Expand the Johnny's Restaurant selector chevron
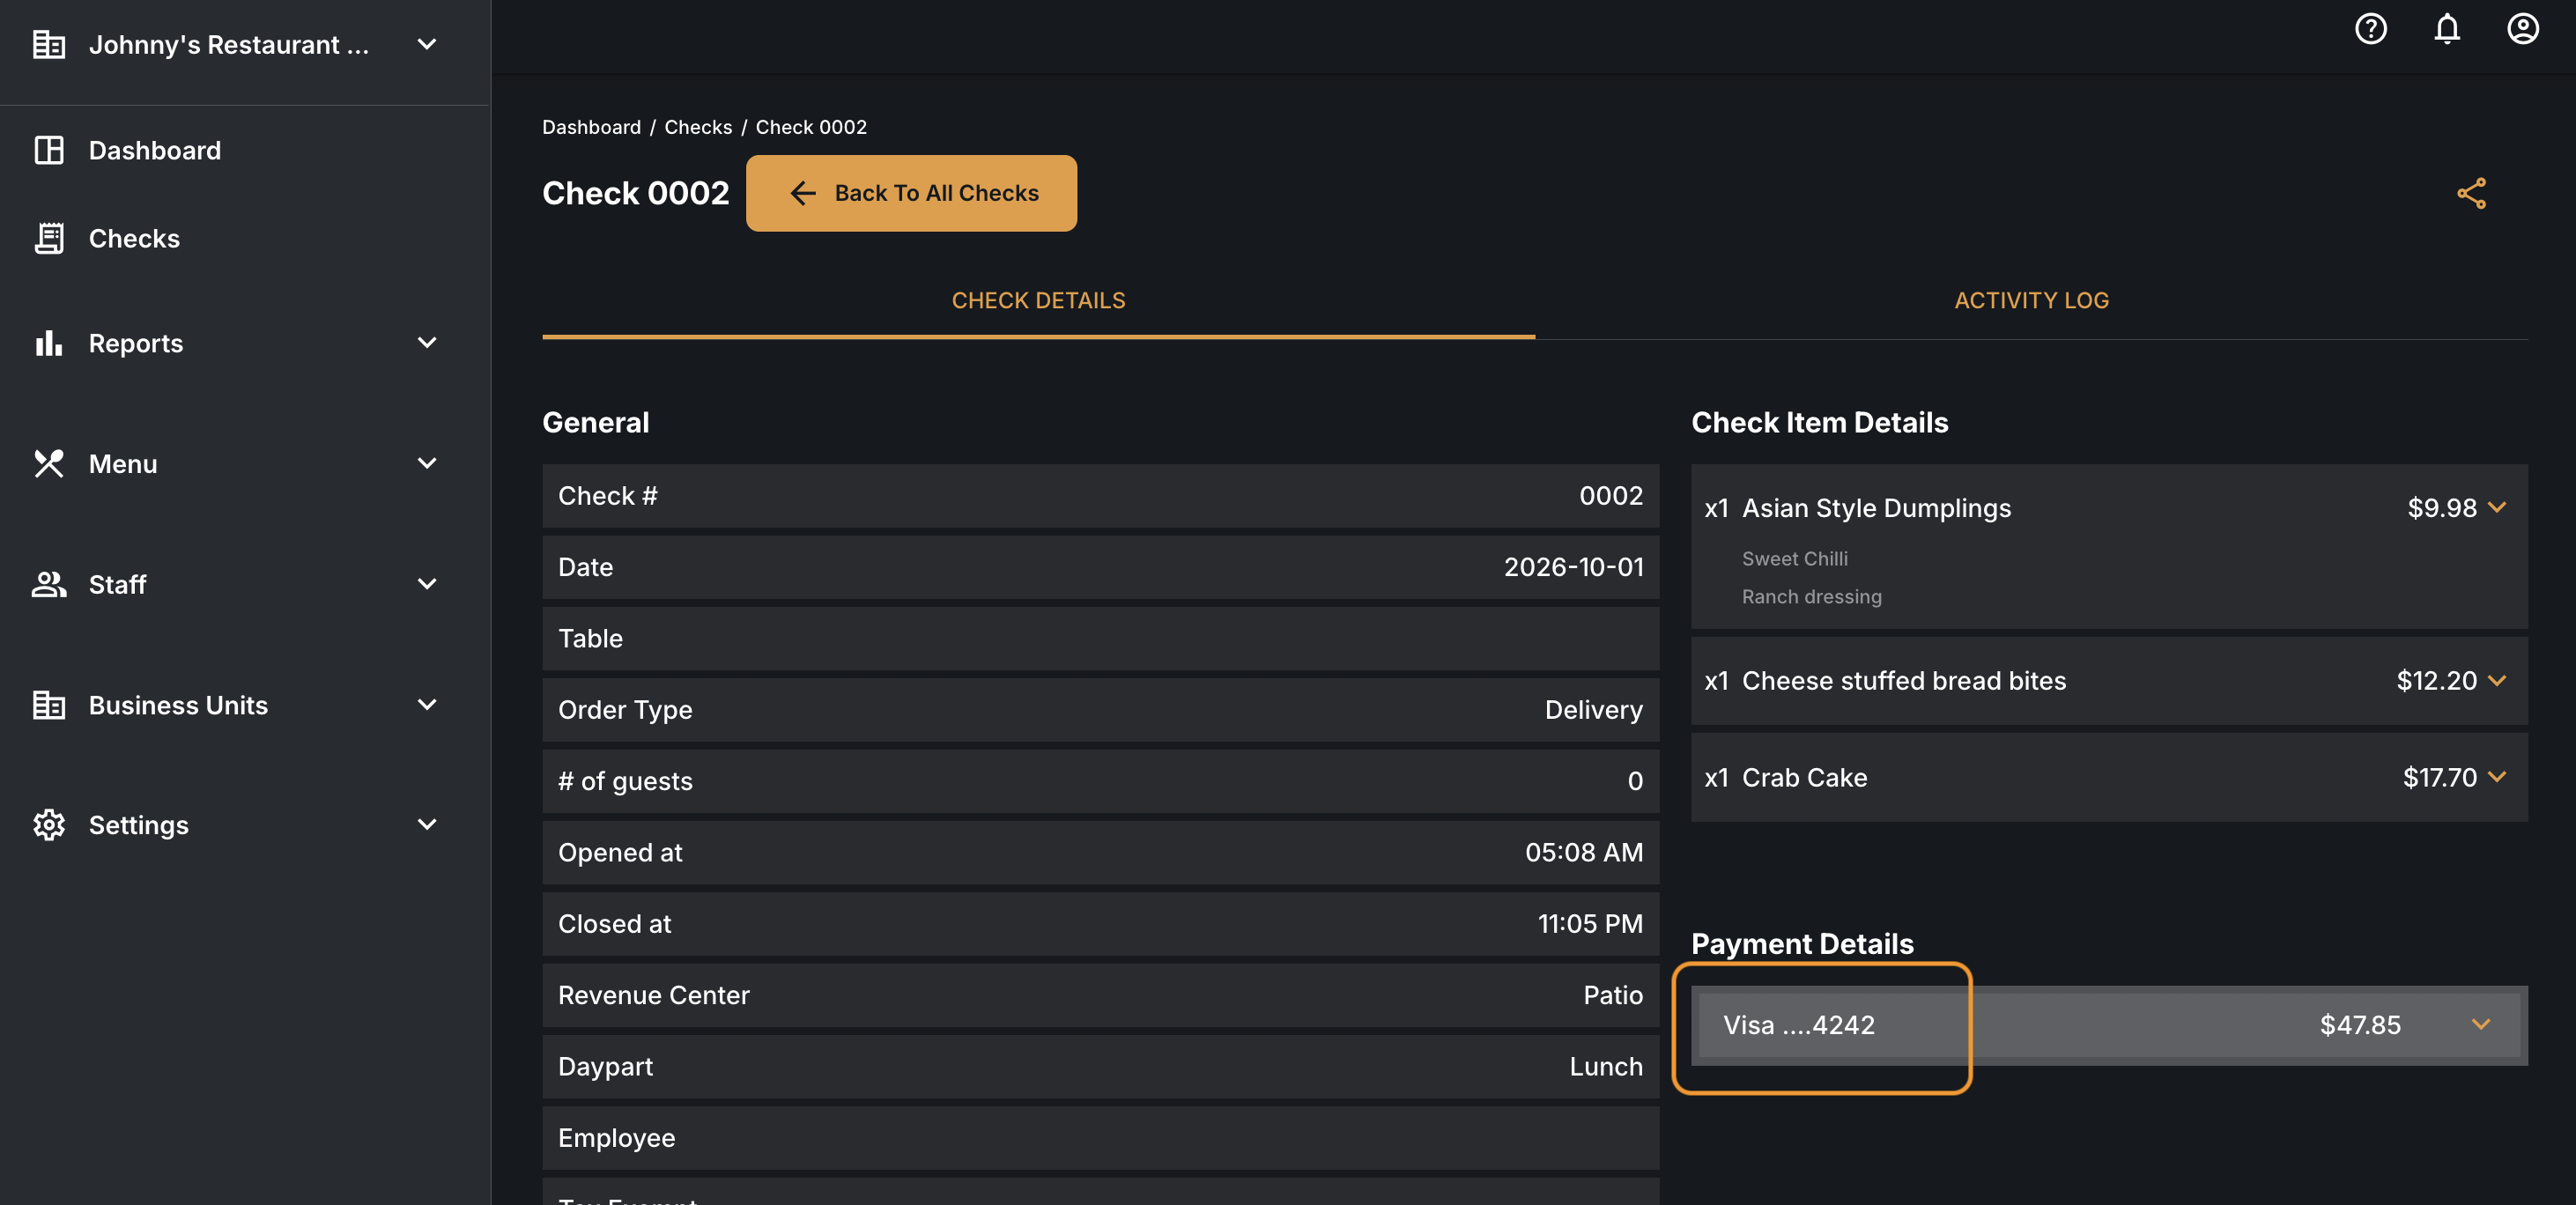Viewport: 2576px width, 1205px height. [x=427, y=44]
